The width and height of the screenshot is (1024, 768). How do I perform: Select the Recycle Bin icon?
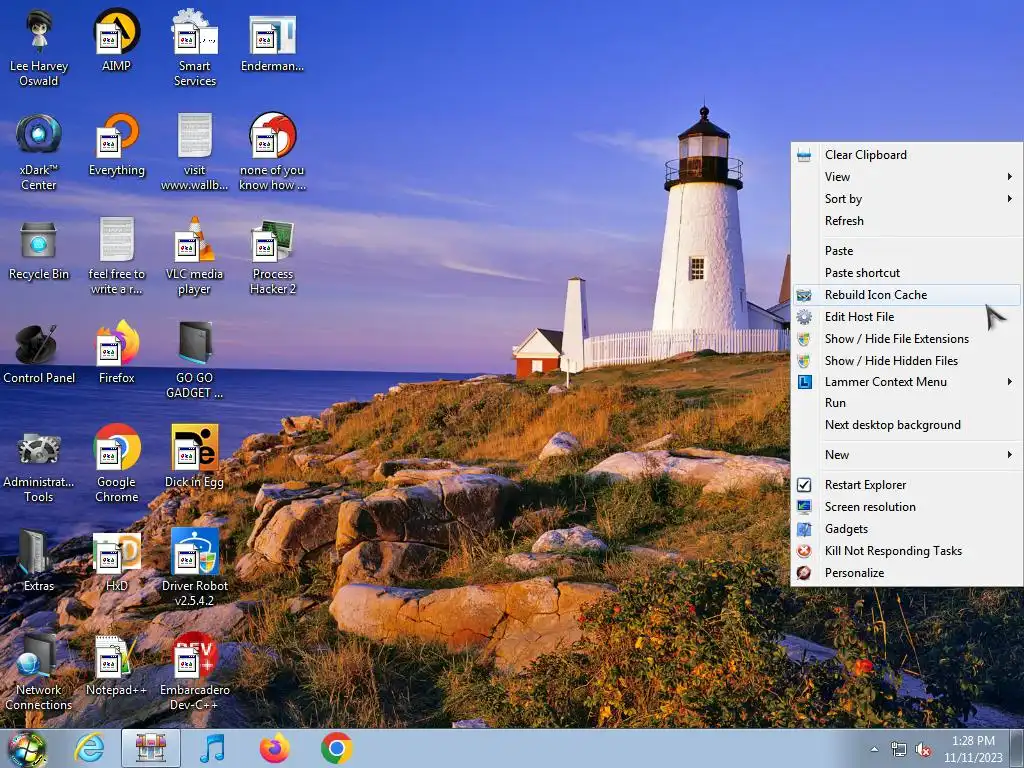tap(39, 249)
